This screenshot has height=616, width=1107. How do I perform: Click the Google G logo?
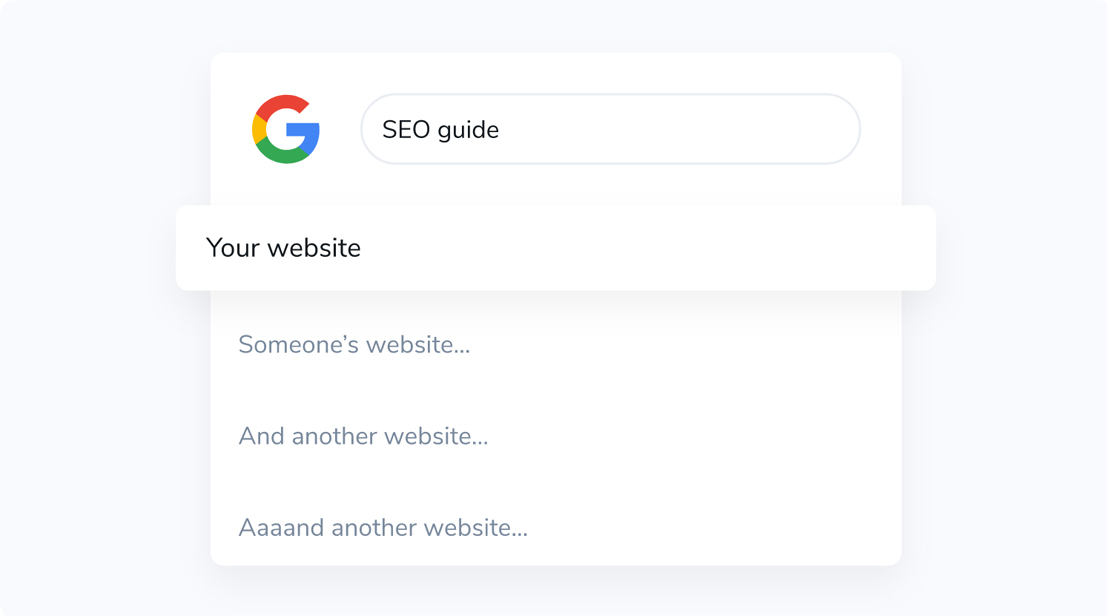[286, 129]
